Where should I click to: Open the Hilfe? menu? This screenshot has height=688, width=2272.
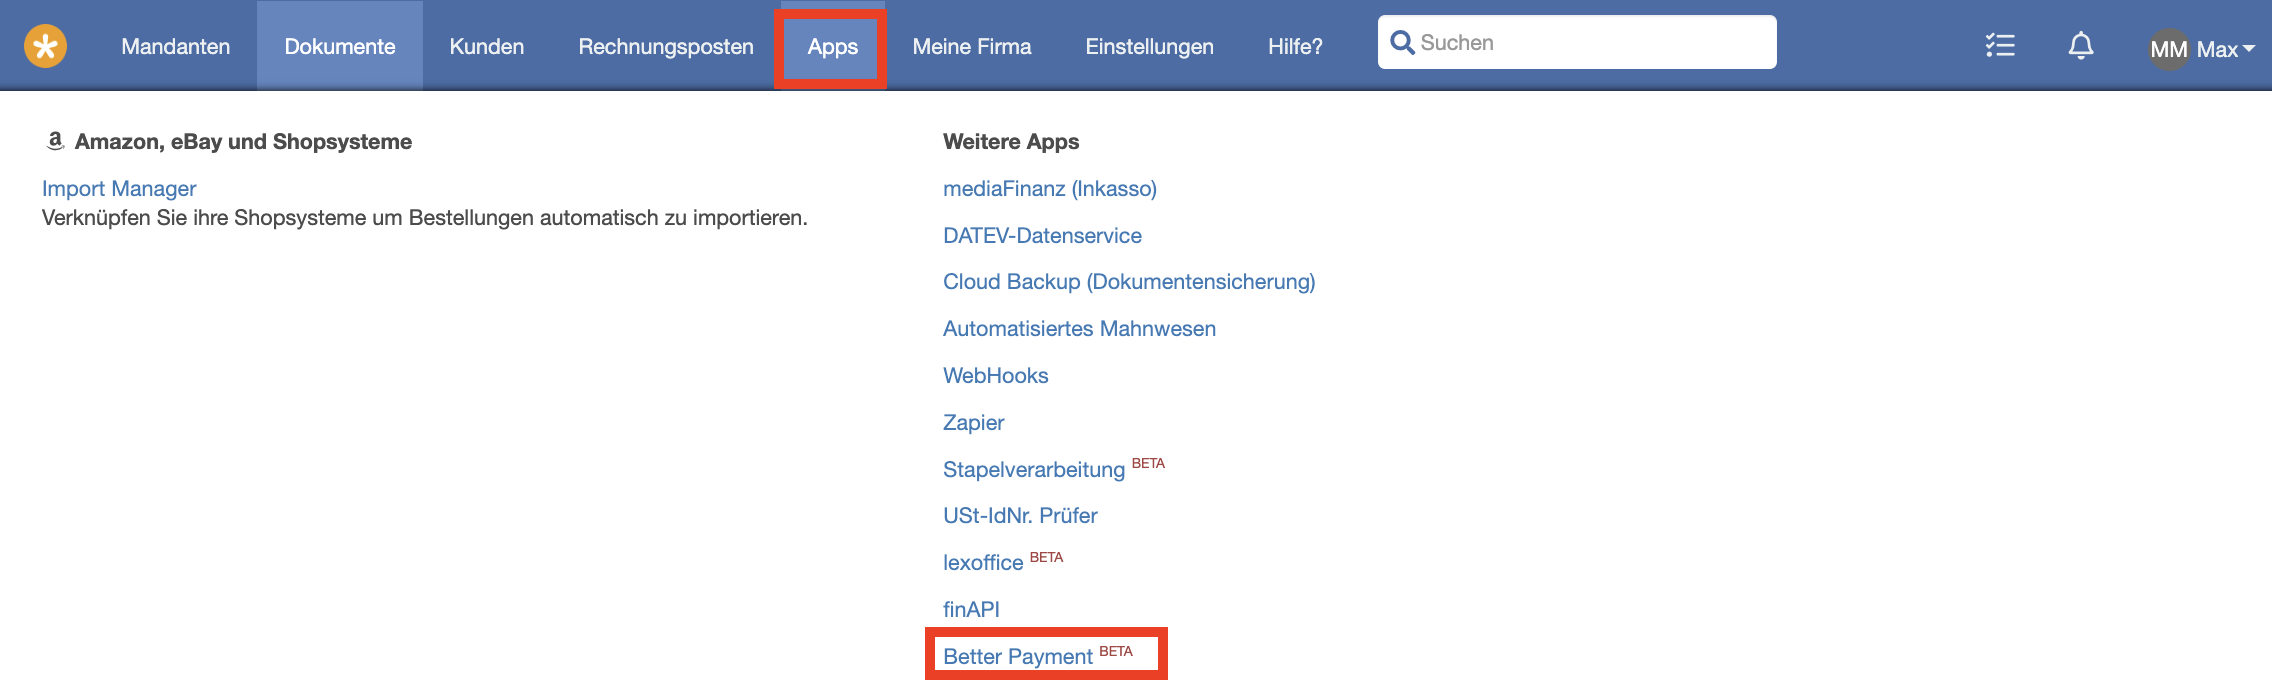(x=1295, y=46)
